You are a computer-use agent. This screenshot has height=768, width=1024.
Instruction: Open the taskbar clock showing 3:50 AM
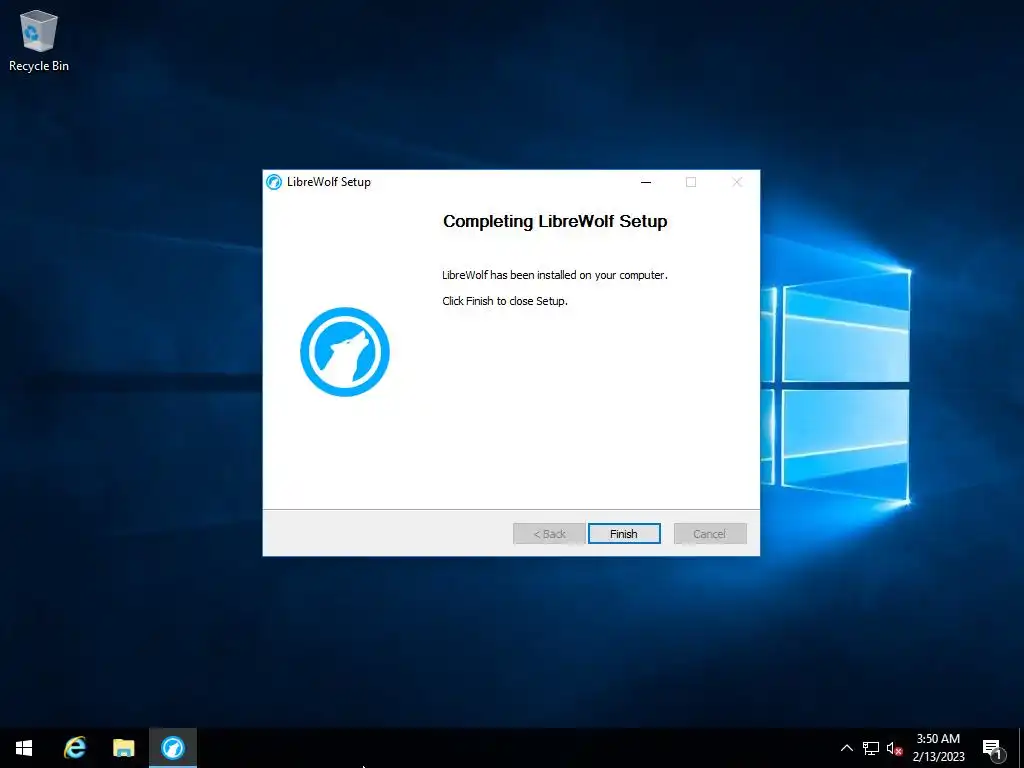click(x=938, y=748)
